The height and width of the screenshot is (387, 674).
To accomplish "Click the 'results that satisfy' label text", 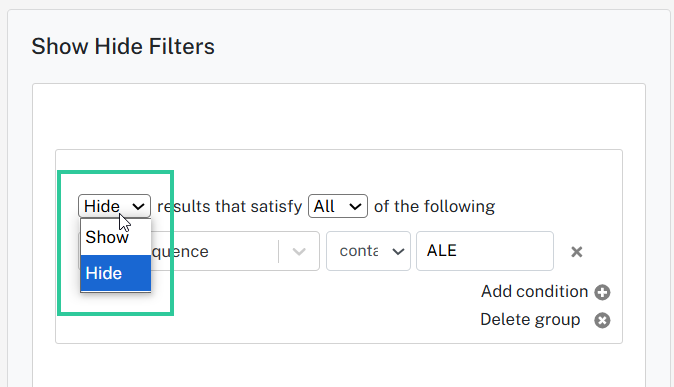I will click(230, 206).
